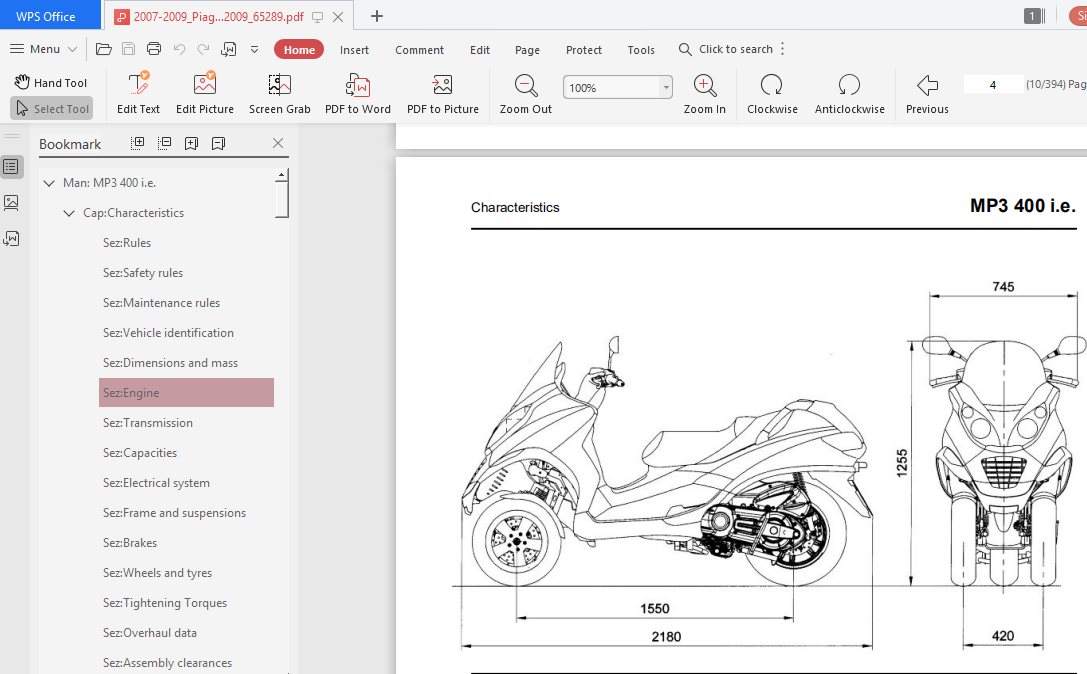Image resolution: width=1087 pixels, height=674 pixels.
Task: Switch to the Insert ribbon tab
Action: (x=354, y=50)
